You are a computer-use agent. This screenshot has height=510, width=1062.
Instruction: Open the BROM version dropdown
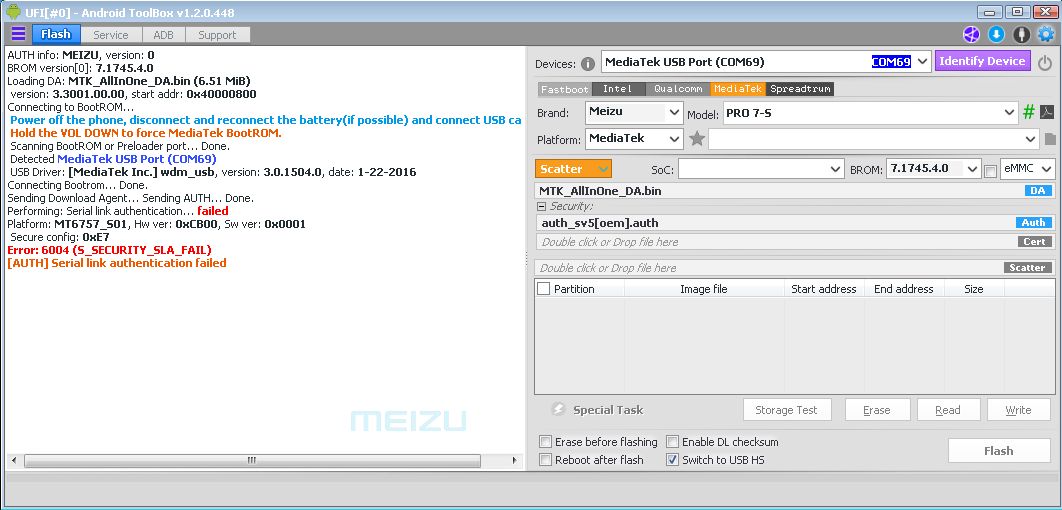(x=934, y=169)
